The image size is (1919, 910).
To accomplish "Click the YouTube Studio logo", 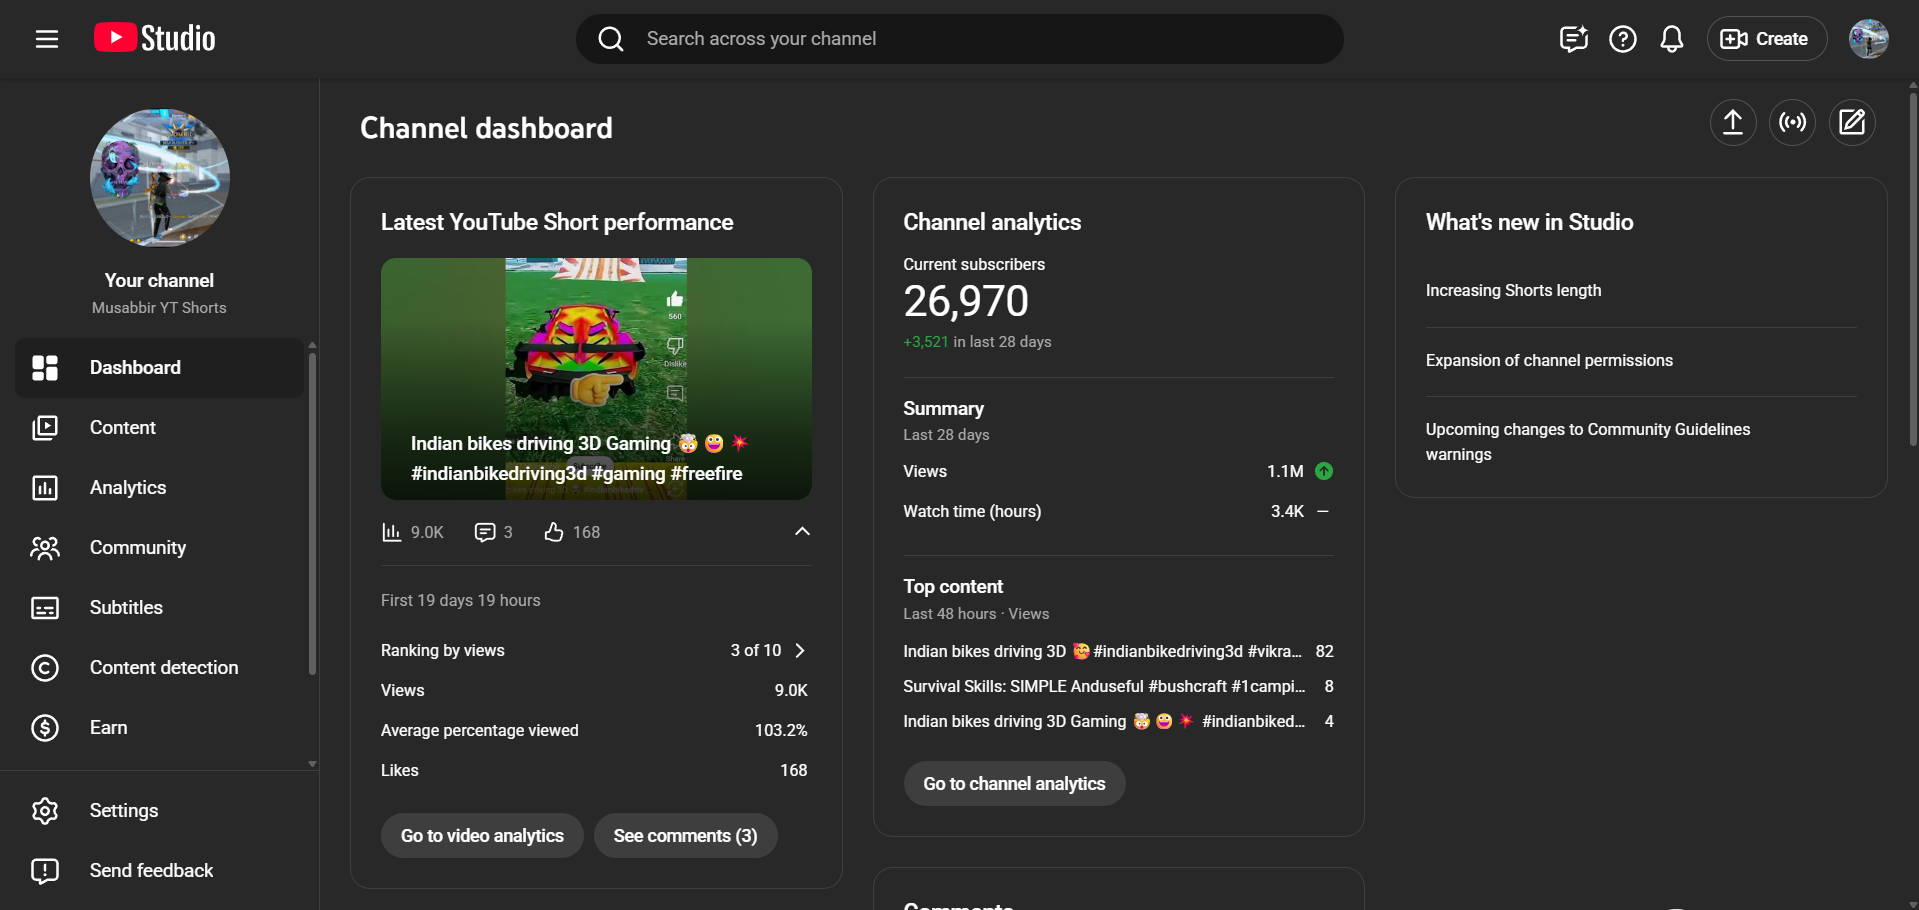I will 155,39.
